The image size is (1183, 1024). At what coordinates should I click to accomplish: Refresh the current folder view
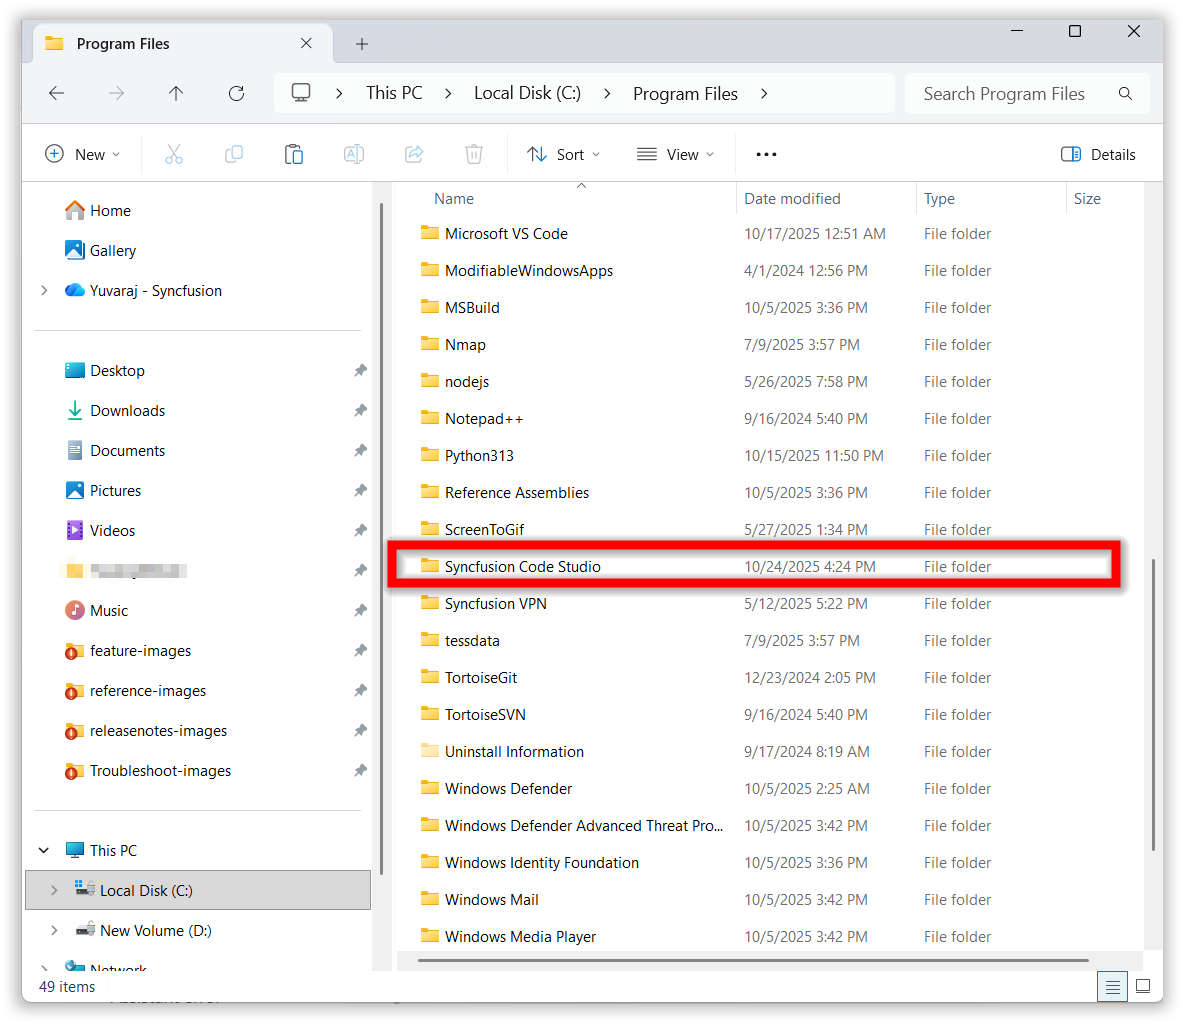236,93
